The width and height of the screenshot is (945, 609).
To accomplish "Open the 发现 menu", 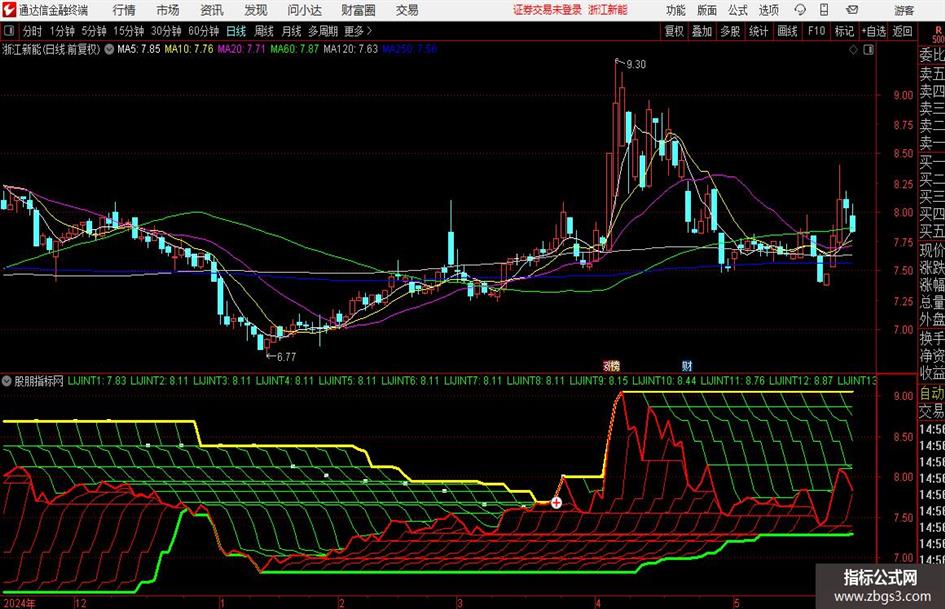I will (x=256, y=10).
